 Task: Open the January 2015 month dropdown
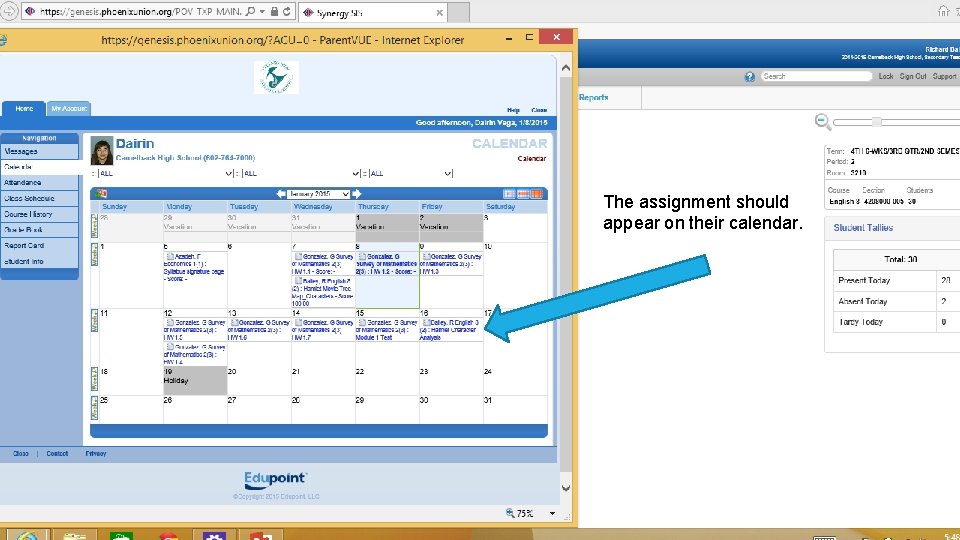coord(318,193)
